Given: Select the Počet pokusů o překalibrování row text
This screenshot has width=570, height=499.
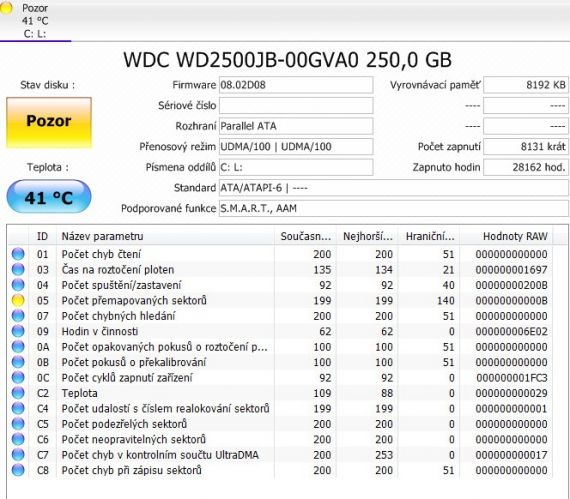Looking at the screenshot, I should (133, 362).
